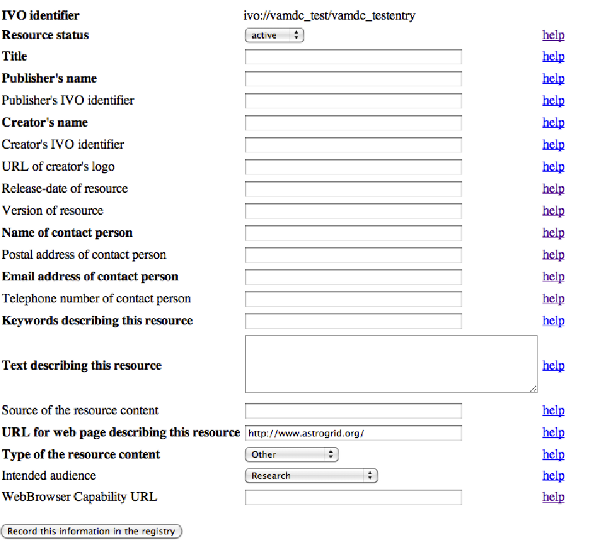The width and height of the screenshot is (600, 546).
Task: Click the Title input field
Action: coord(353,57)
